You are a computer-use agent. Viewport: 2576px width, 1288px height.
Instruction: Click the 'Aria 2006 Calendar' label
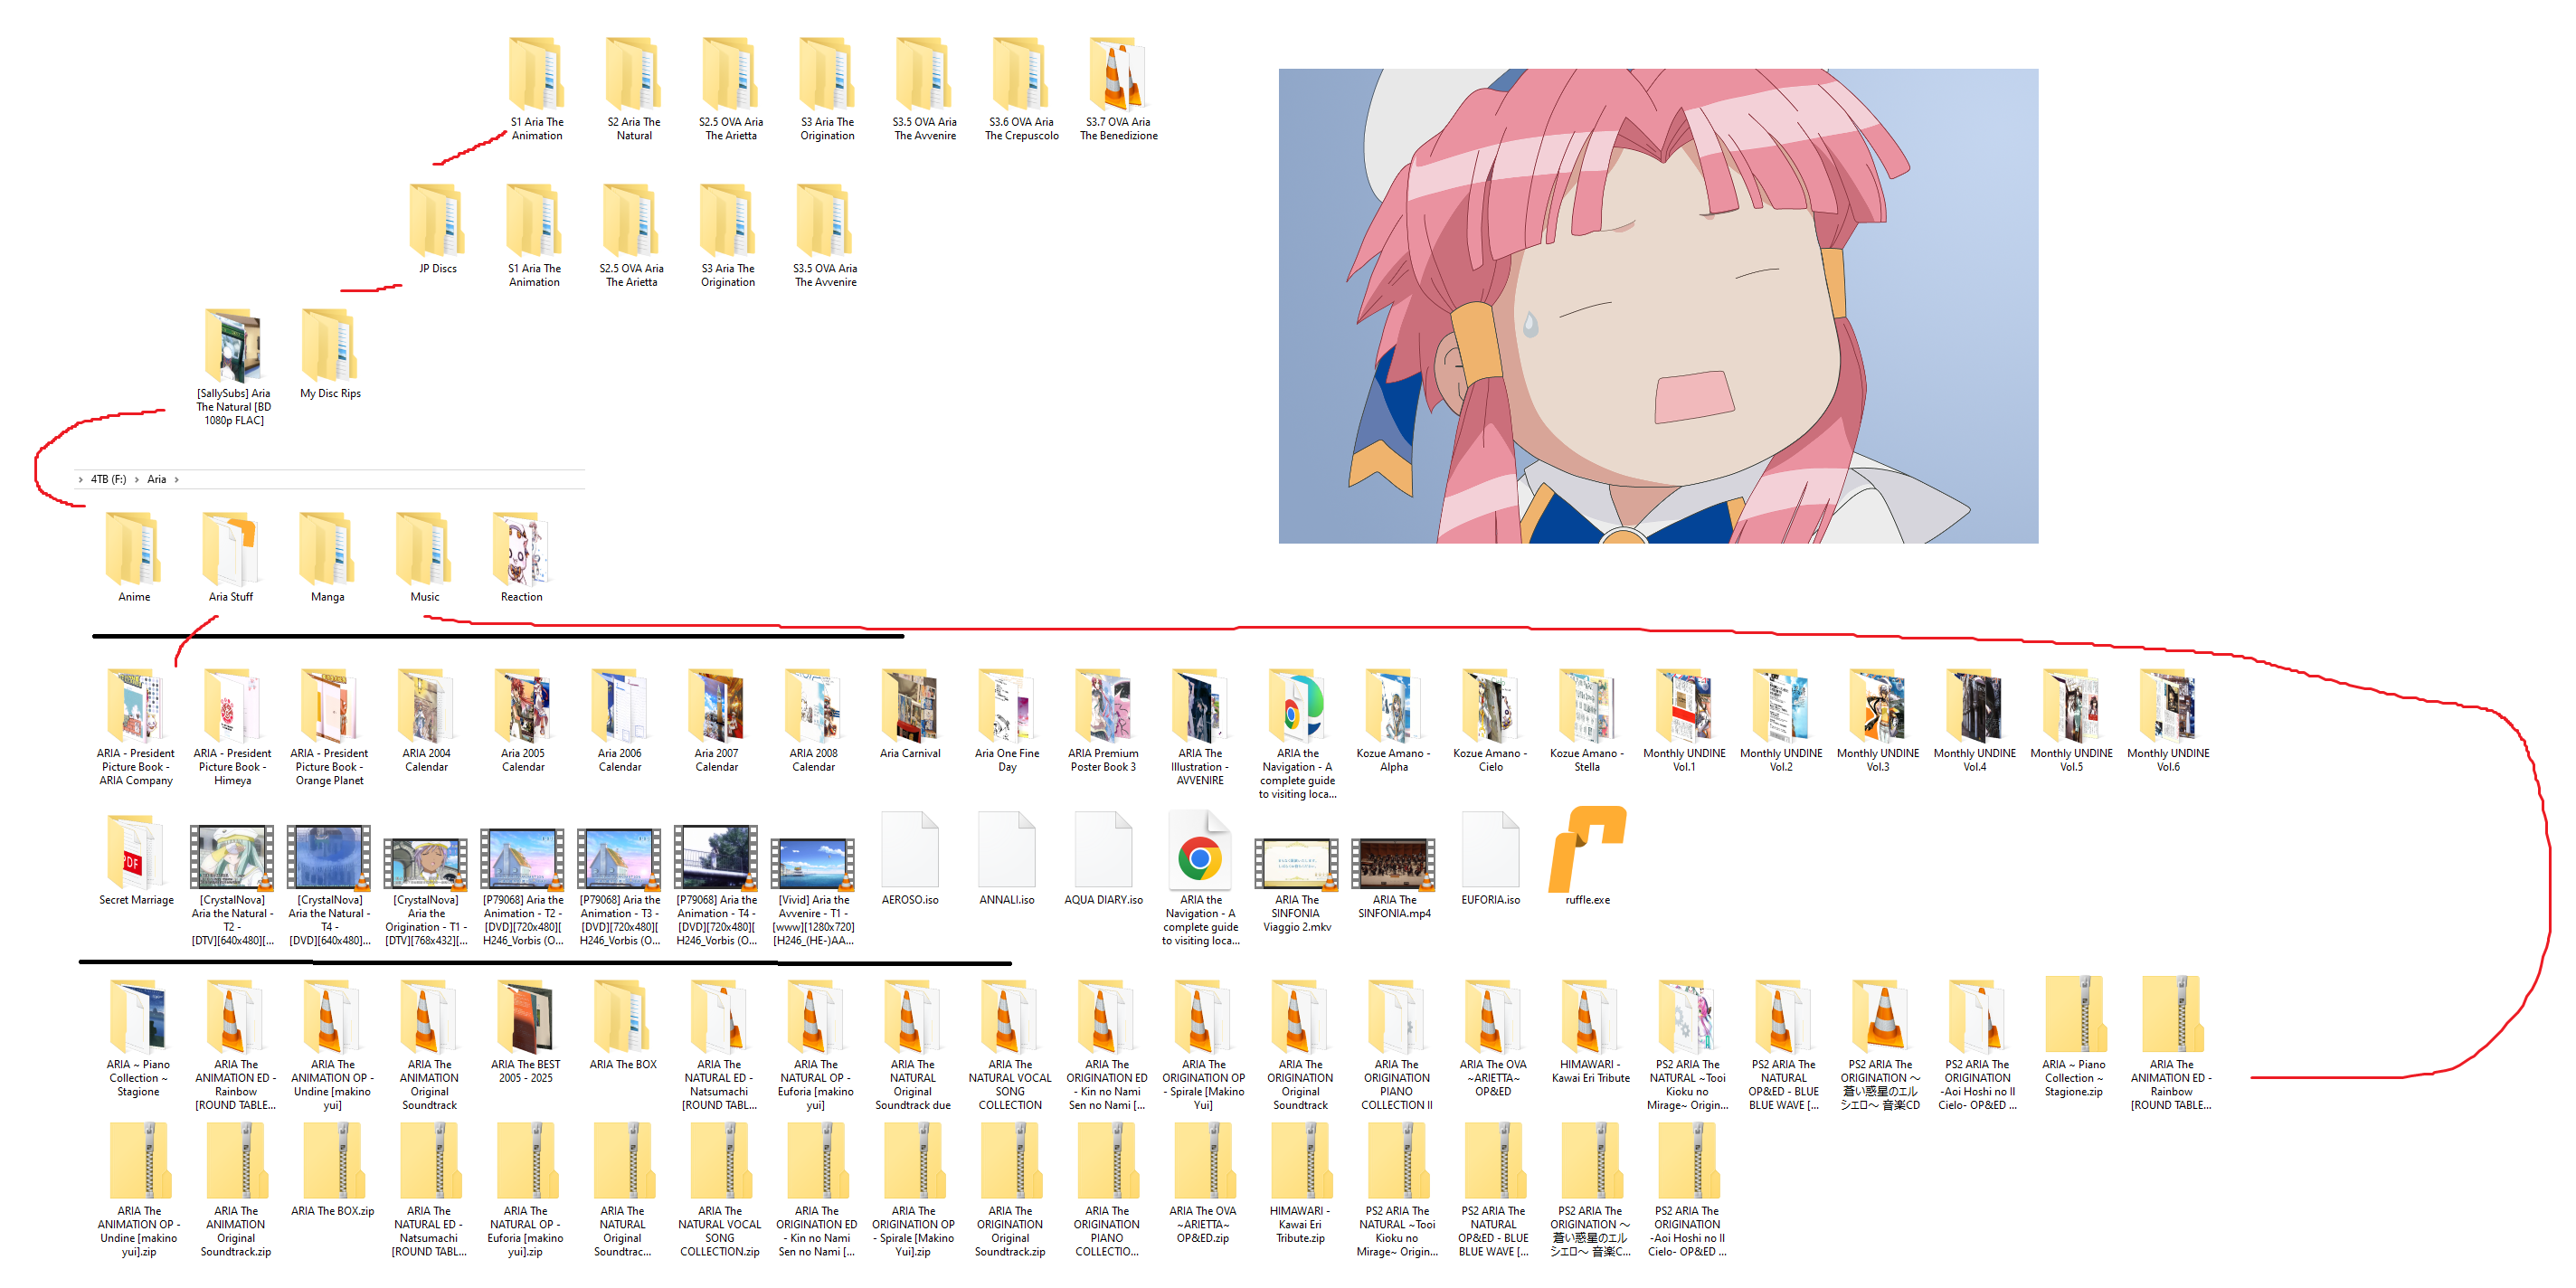[620, 760]
